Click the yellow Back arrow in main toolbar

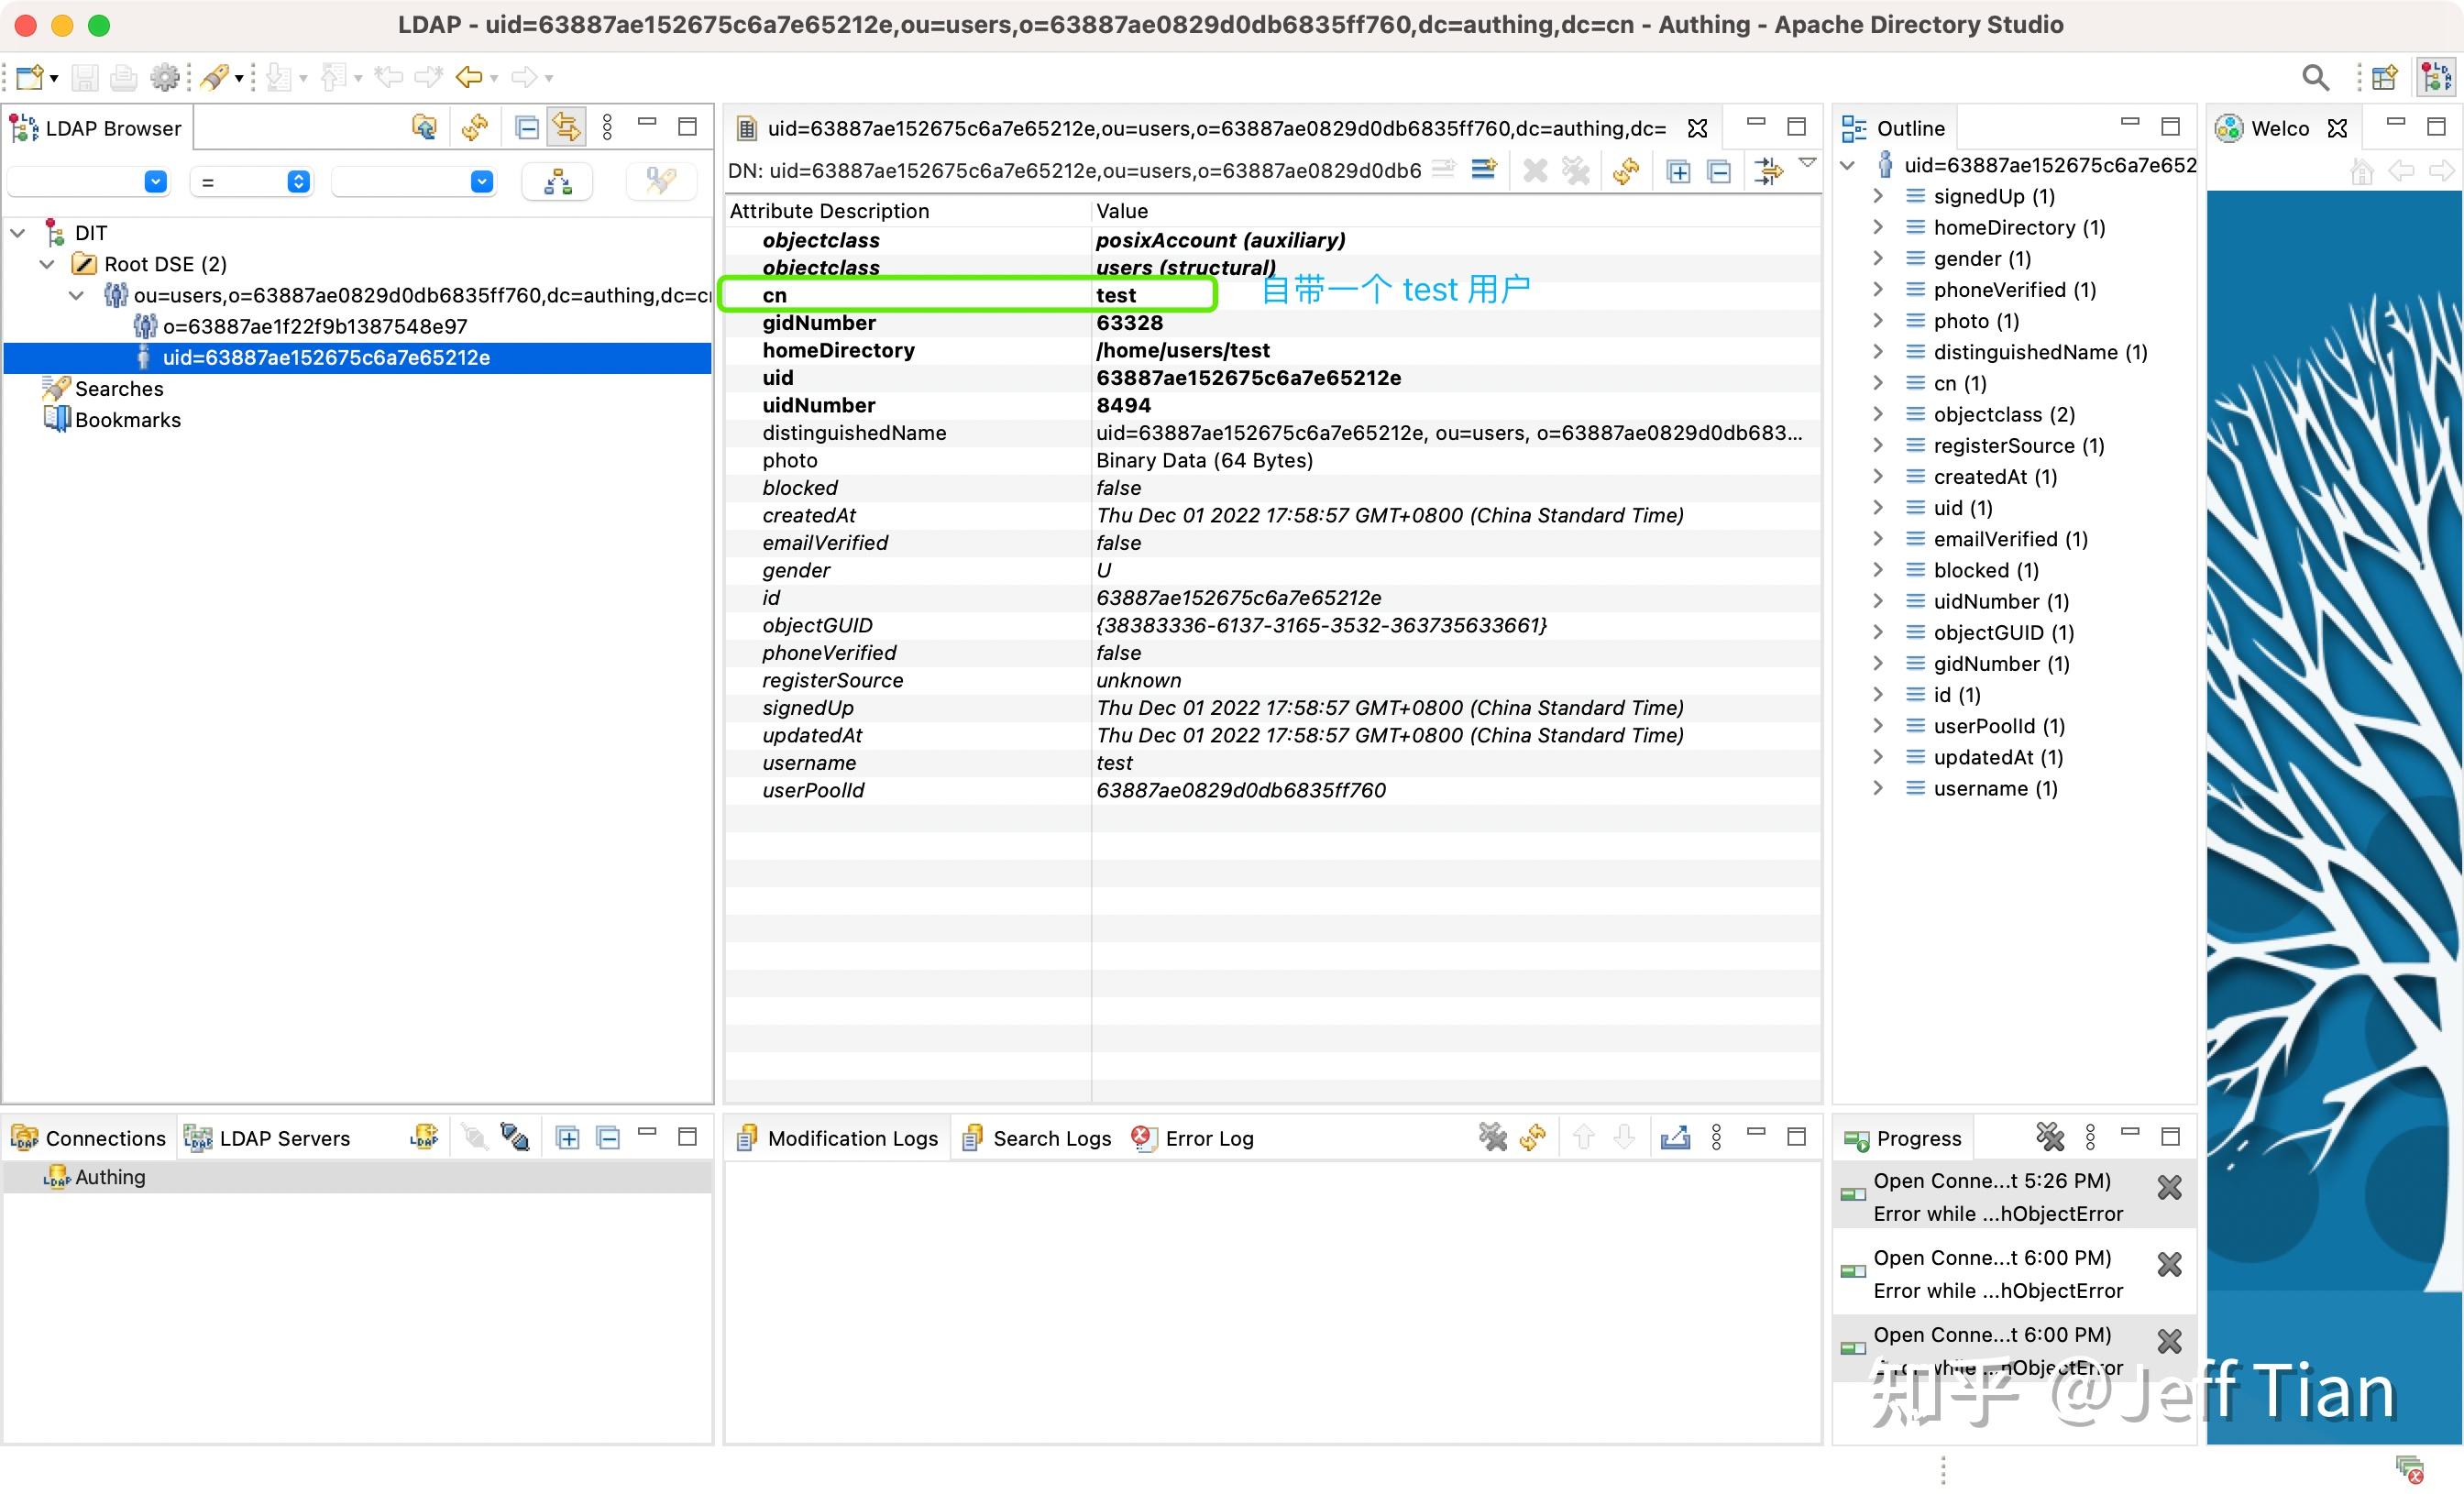[469, 77]
